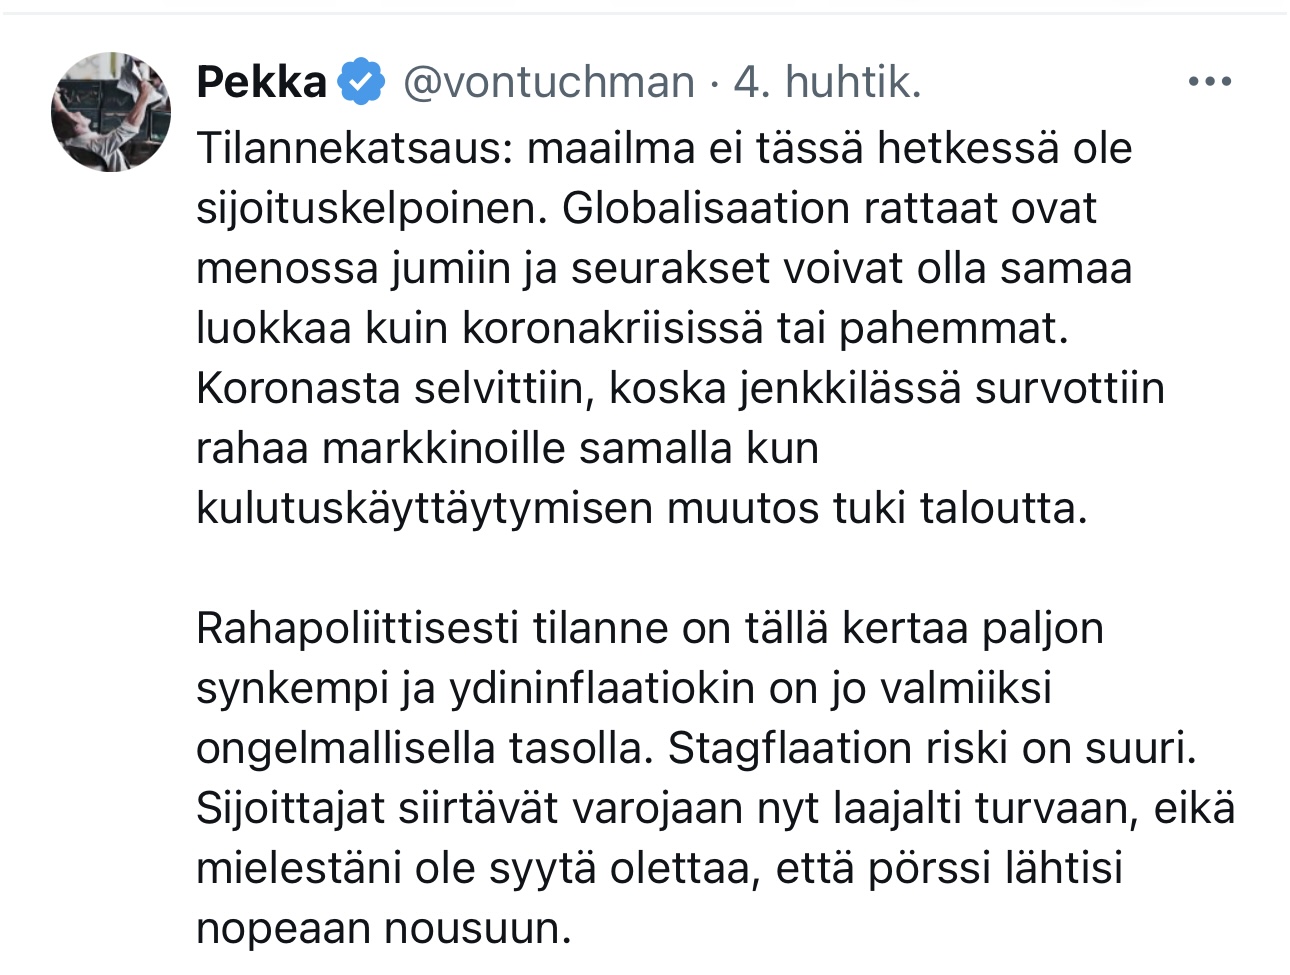
Task: Click the @vontuchman handle
Action: 549,82
